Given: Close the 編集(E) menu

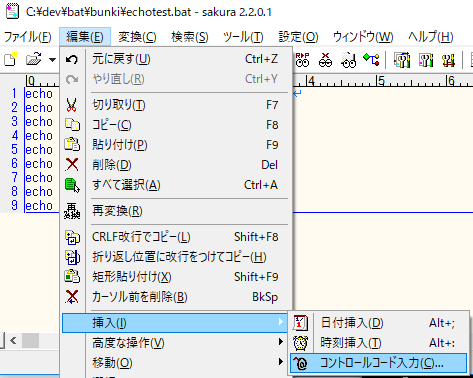Looking at the screenshot, I should click(x=85, y=37).
